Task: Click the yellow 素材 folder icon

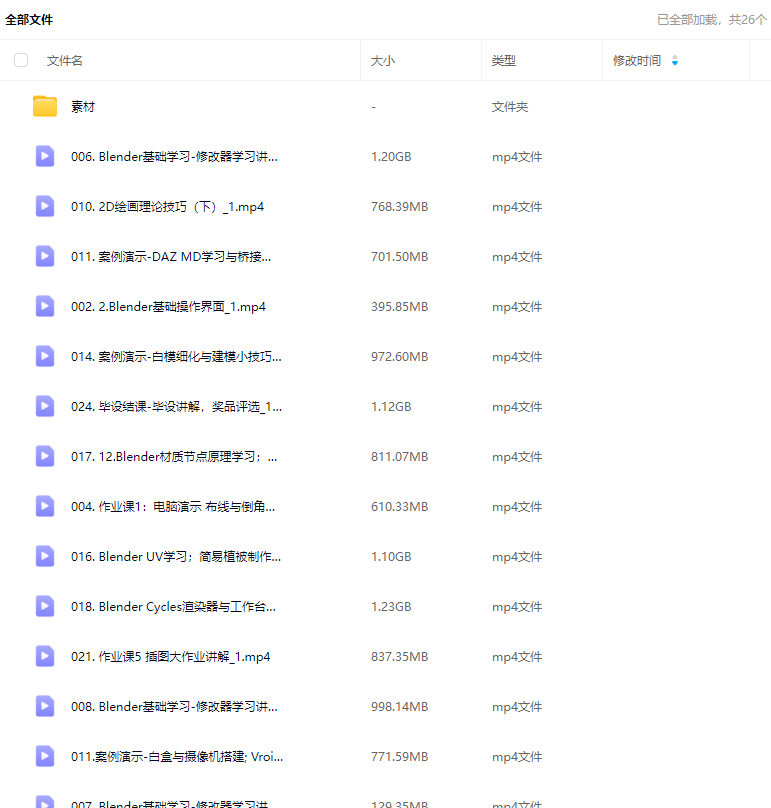Action: pos(45,106)
